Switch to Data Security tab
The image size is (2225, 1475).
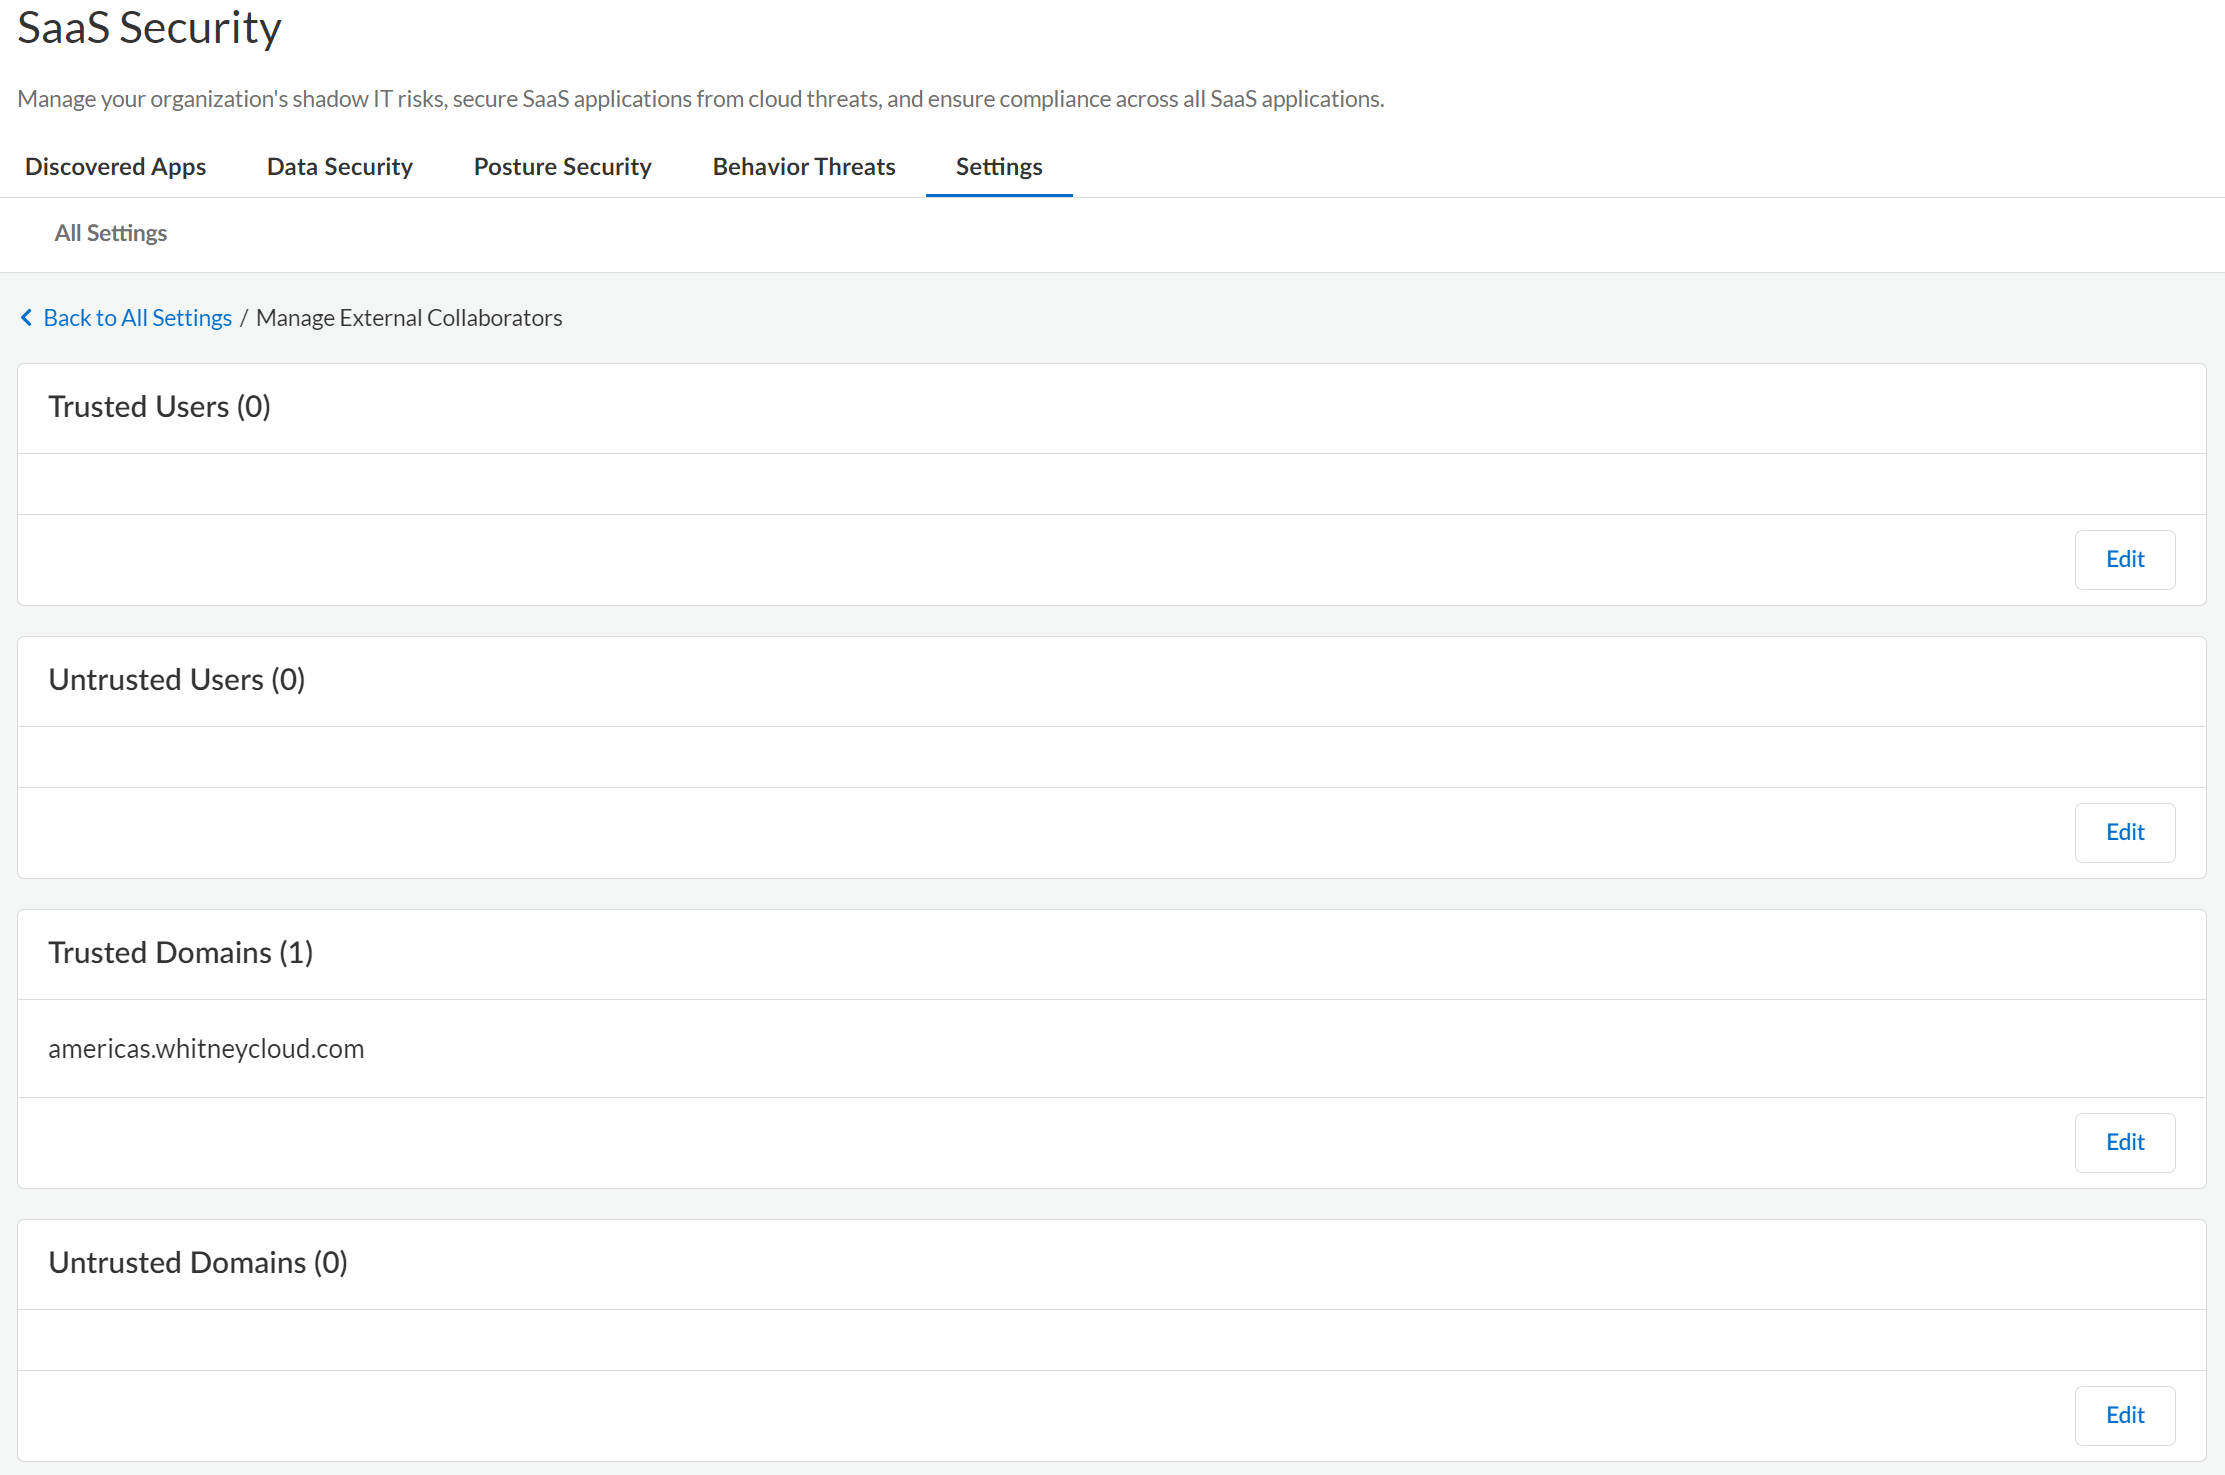[x=339, y=167]
